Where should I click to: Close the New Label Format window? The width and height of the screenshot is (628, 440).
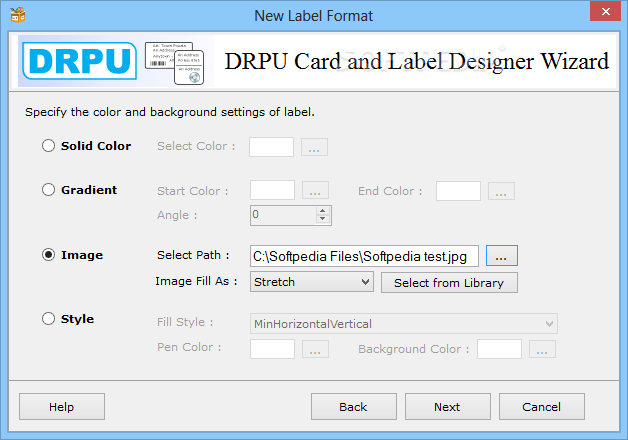pyautogui.click(x=606, y=11)
